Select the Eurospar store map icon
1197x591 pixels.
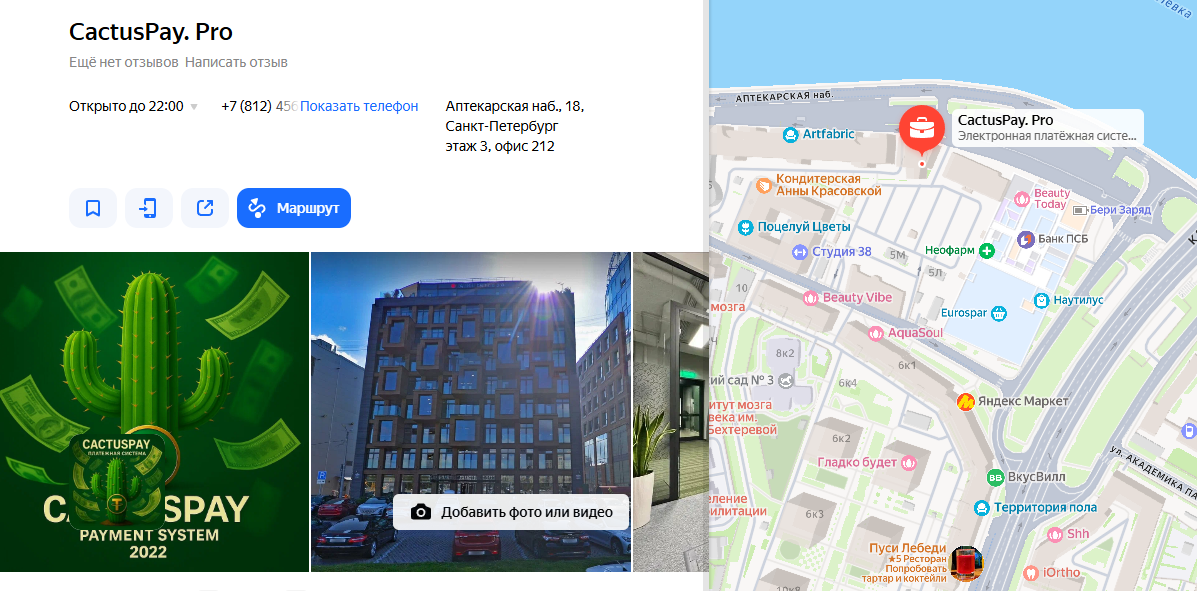coord(999,312)
